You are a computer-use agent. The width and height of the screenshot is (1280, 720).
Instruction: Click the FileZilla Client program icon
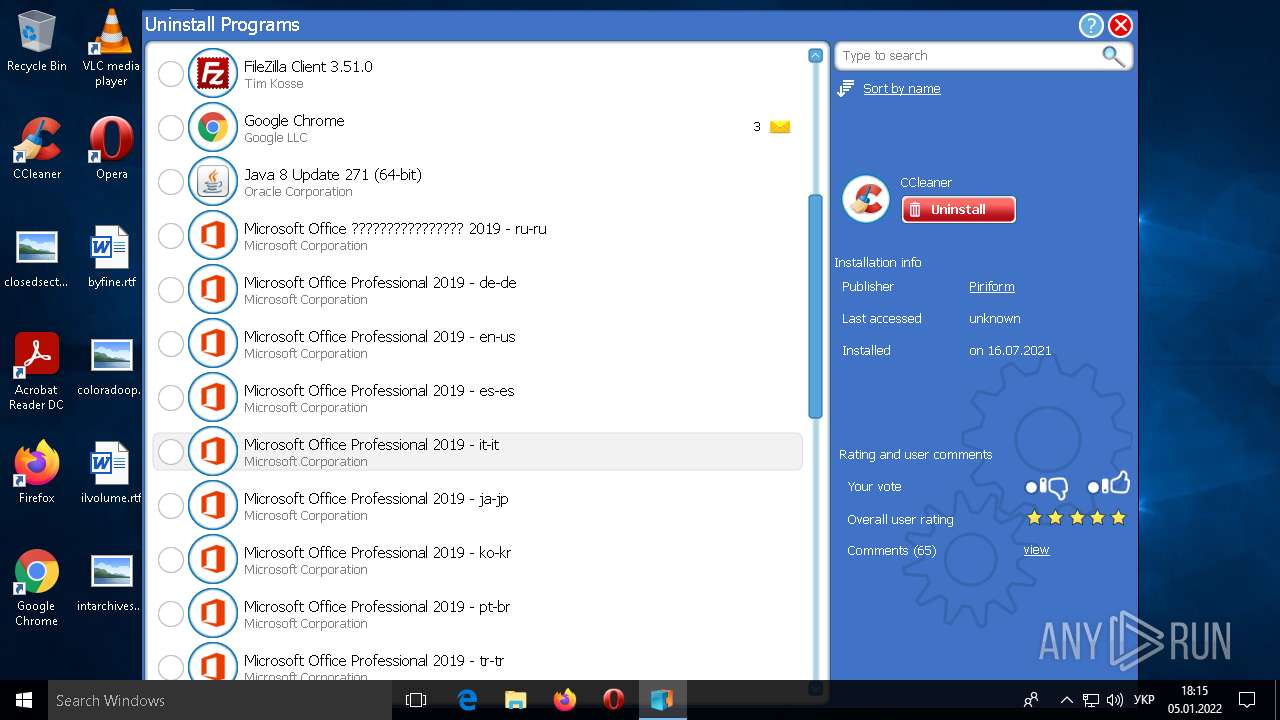212,73
